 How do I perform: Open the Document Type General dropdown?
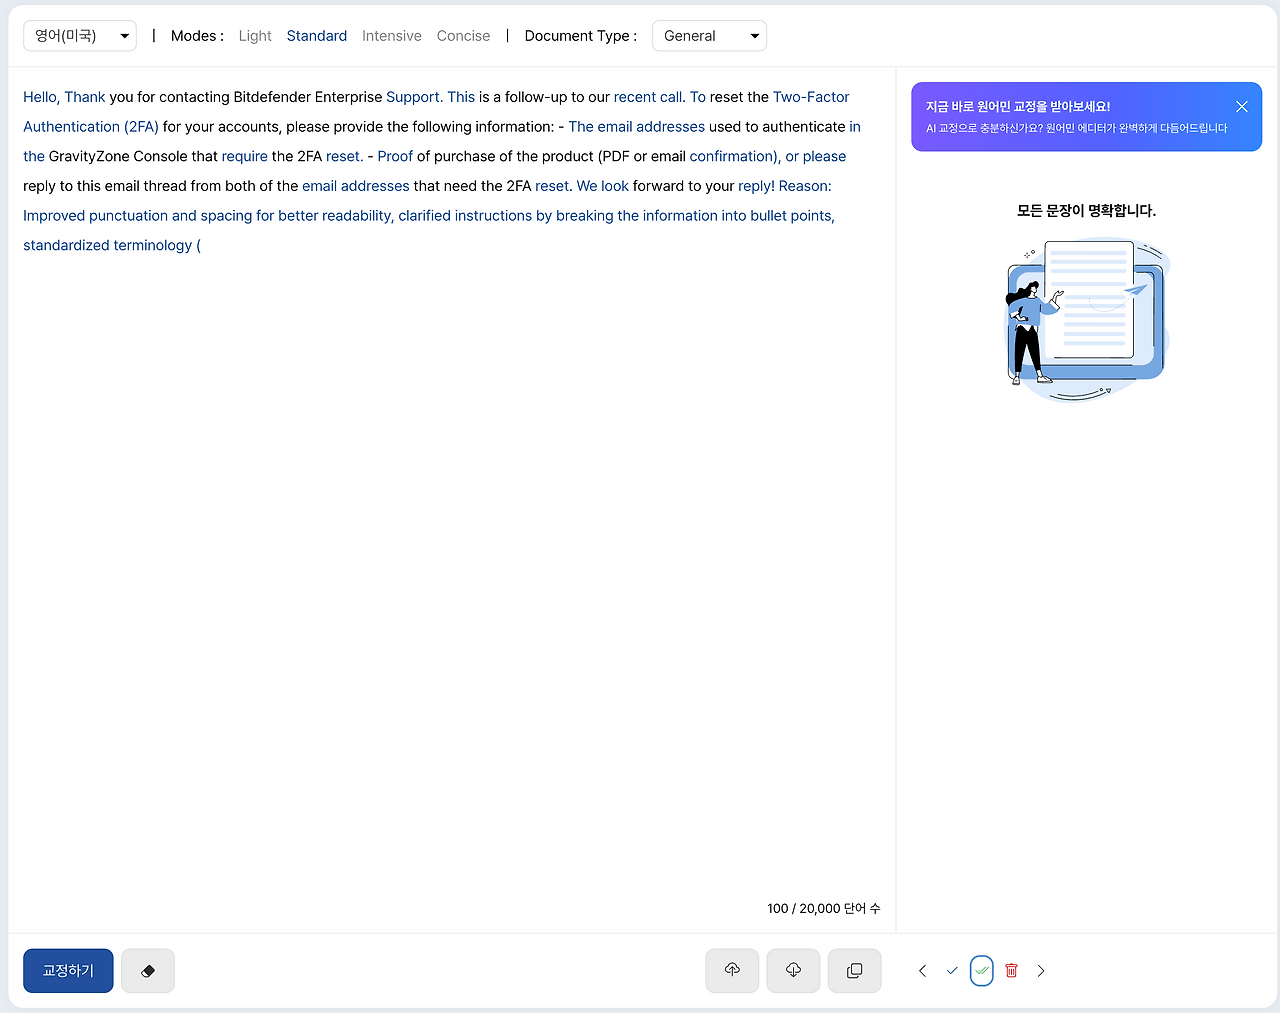tap(709, 35)
